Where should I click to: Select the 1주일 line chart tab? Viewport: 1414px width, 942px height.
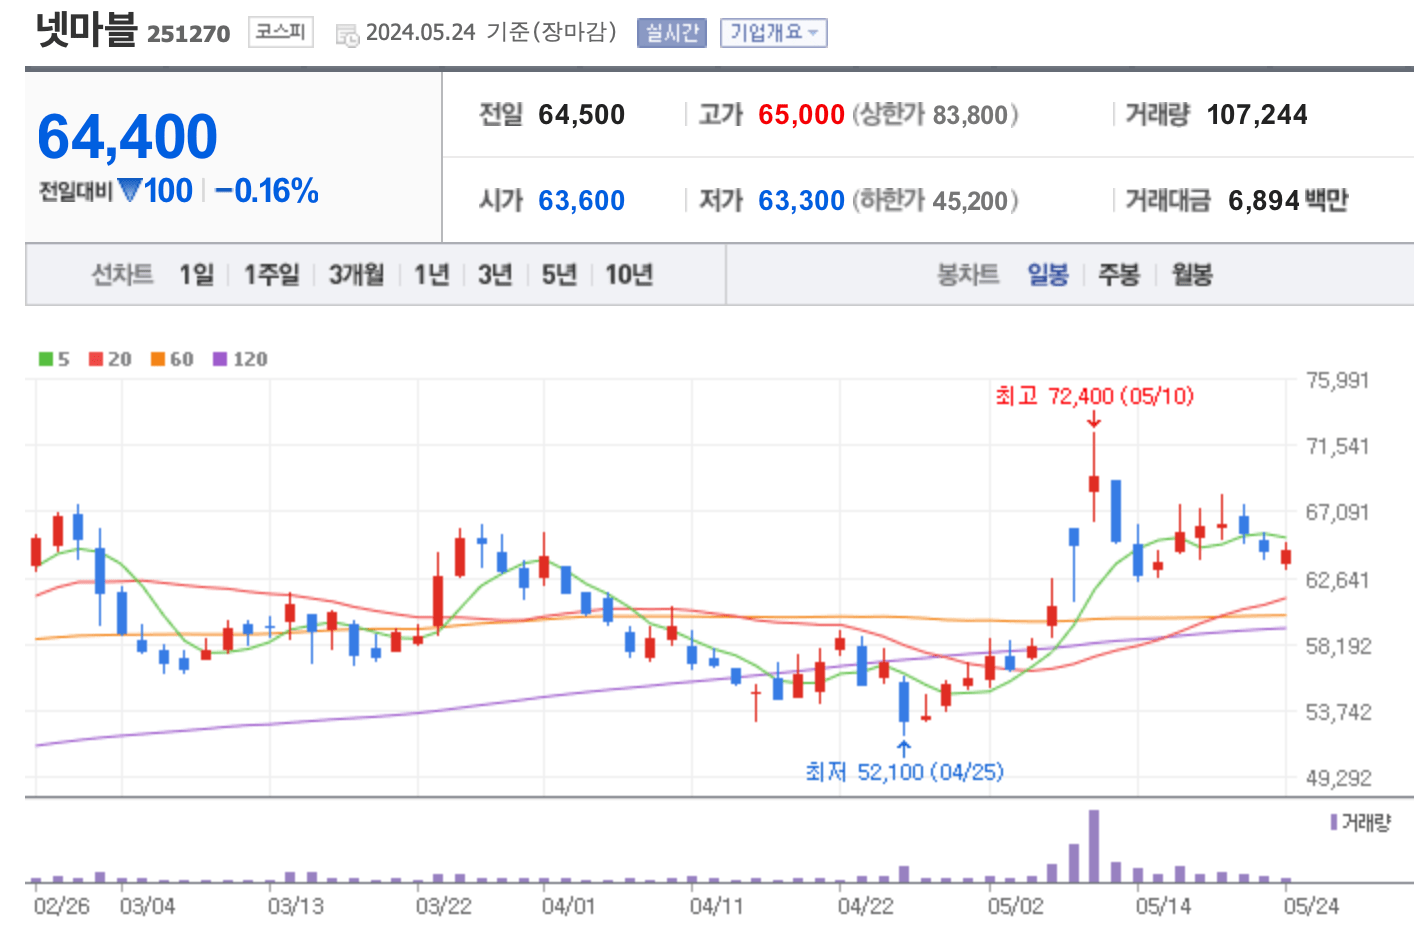(x=272, y=274)
